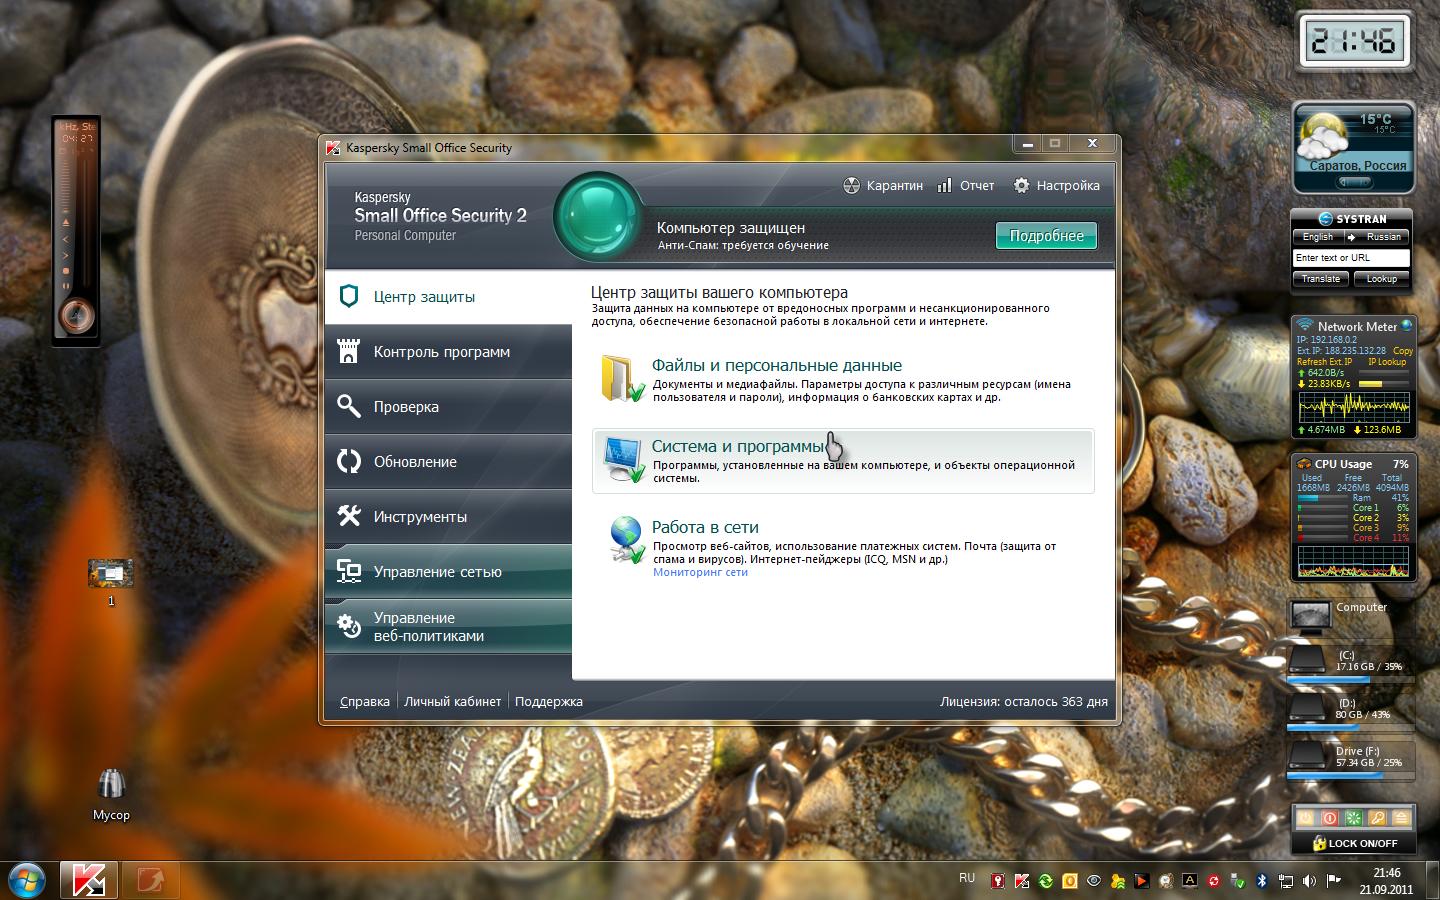Click the 'Enter text or URL' field
1440x900 pixels.
(x=1351, y=258)
